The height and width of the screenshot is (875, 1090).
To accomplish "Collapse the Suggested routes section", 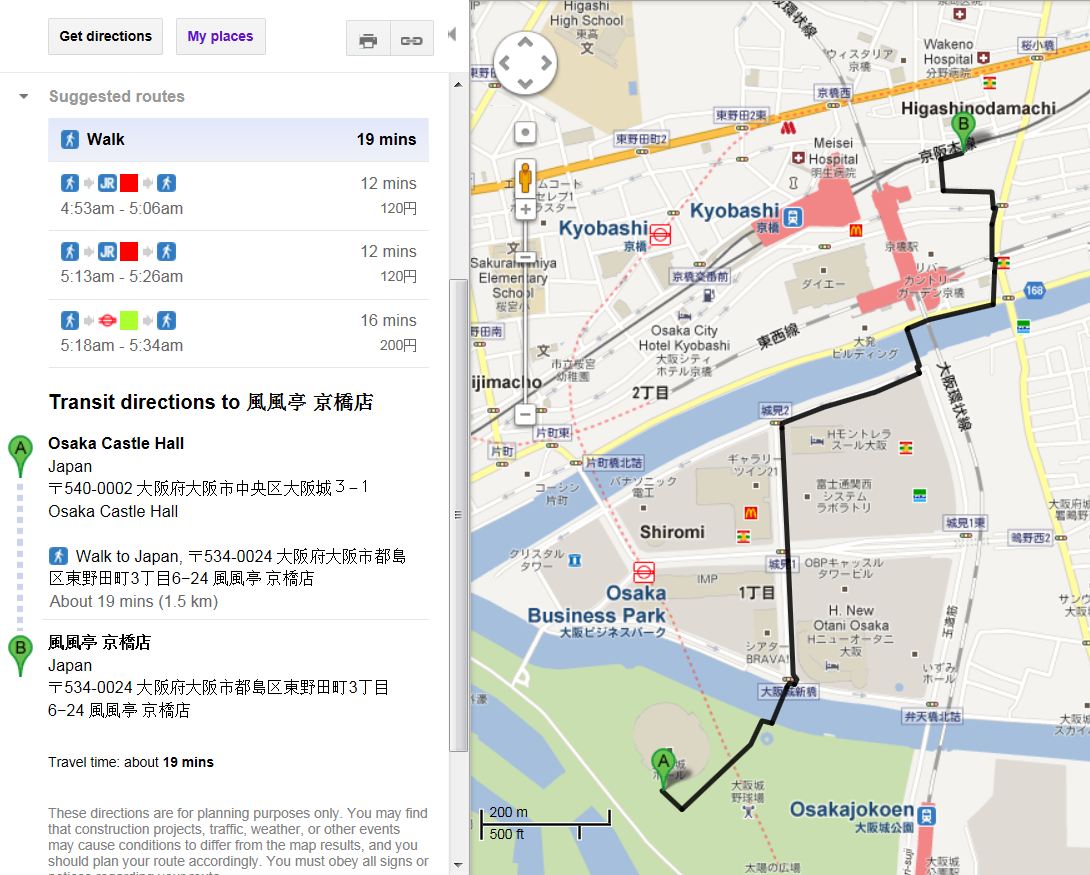I will click(24, 97).
